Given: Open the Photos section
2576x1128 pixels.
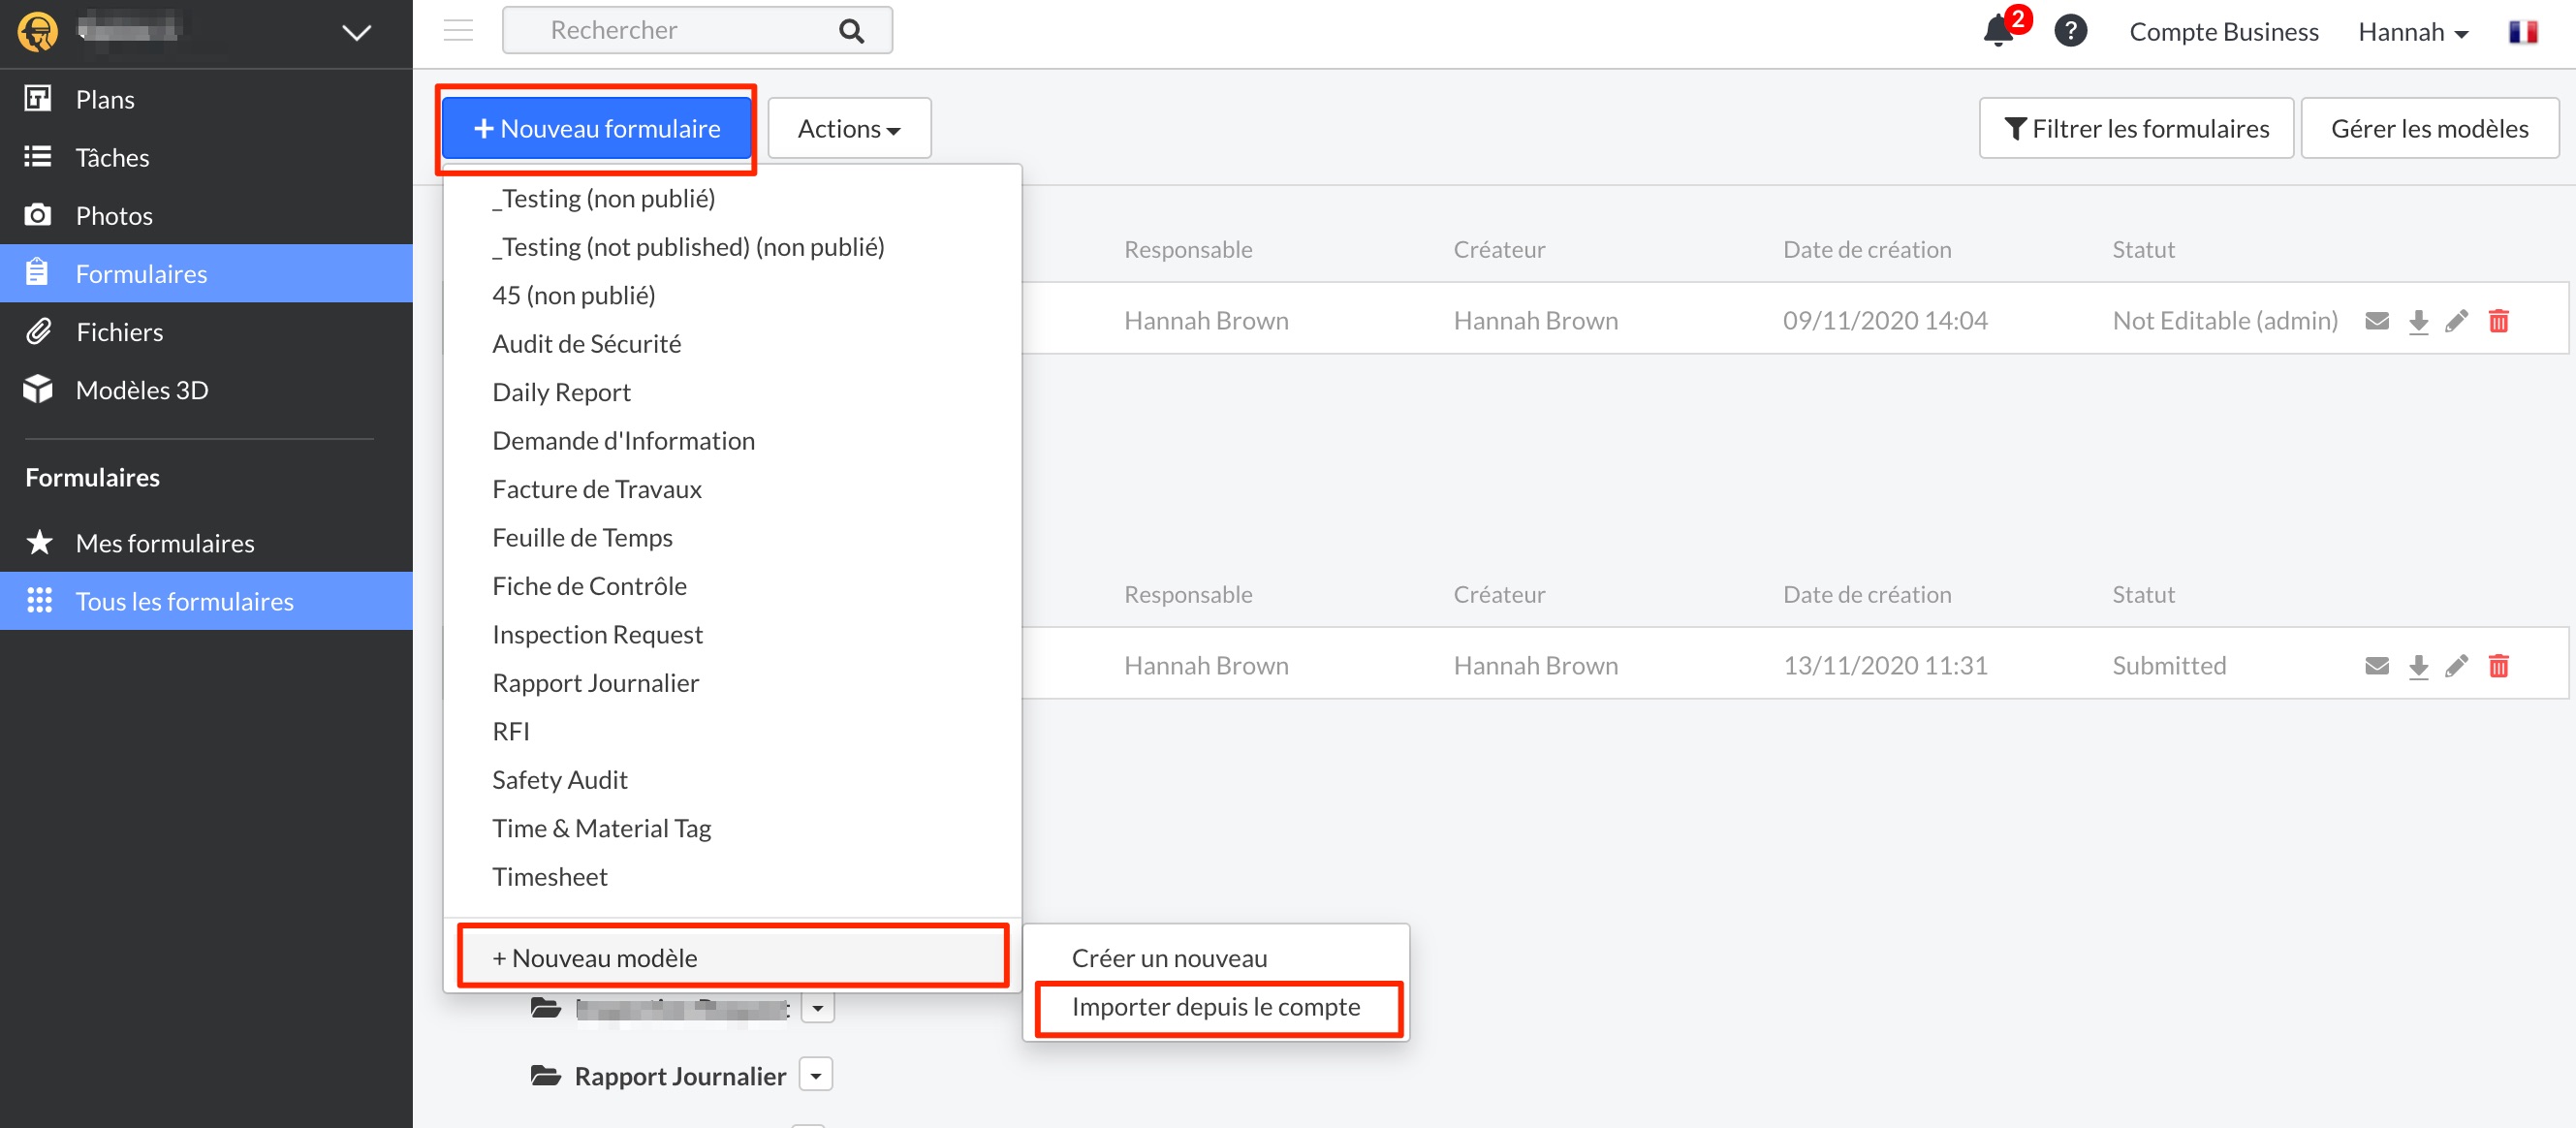Looking at the screenshot, I should pos(206,215).
